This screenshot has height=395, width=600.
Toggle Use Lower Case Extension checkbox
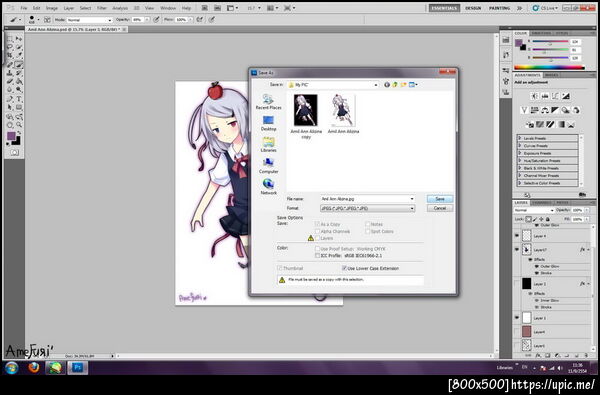click(344, 268)
